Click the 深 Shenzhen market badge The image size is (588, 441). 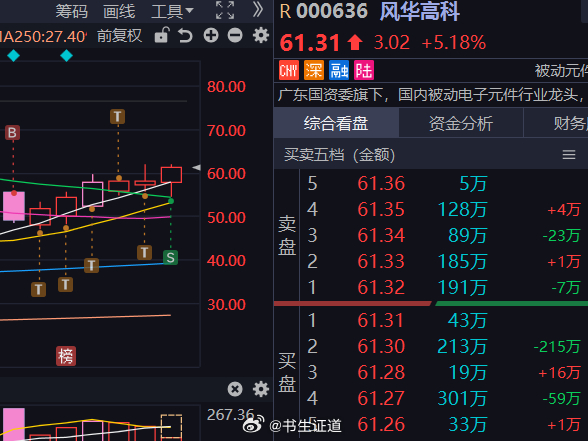pos(314,70)
